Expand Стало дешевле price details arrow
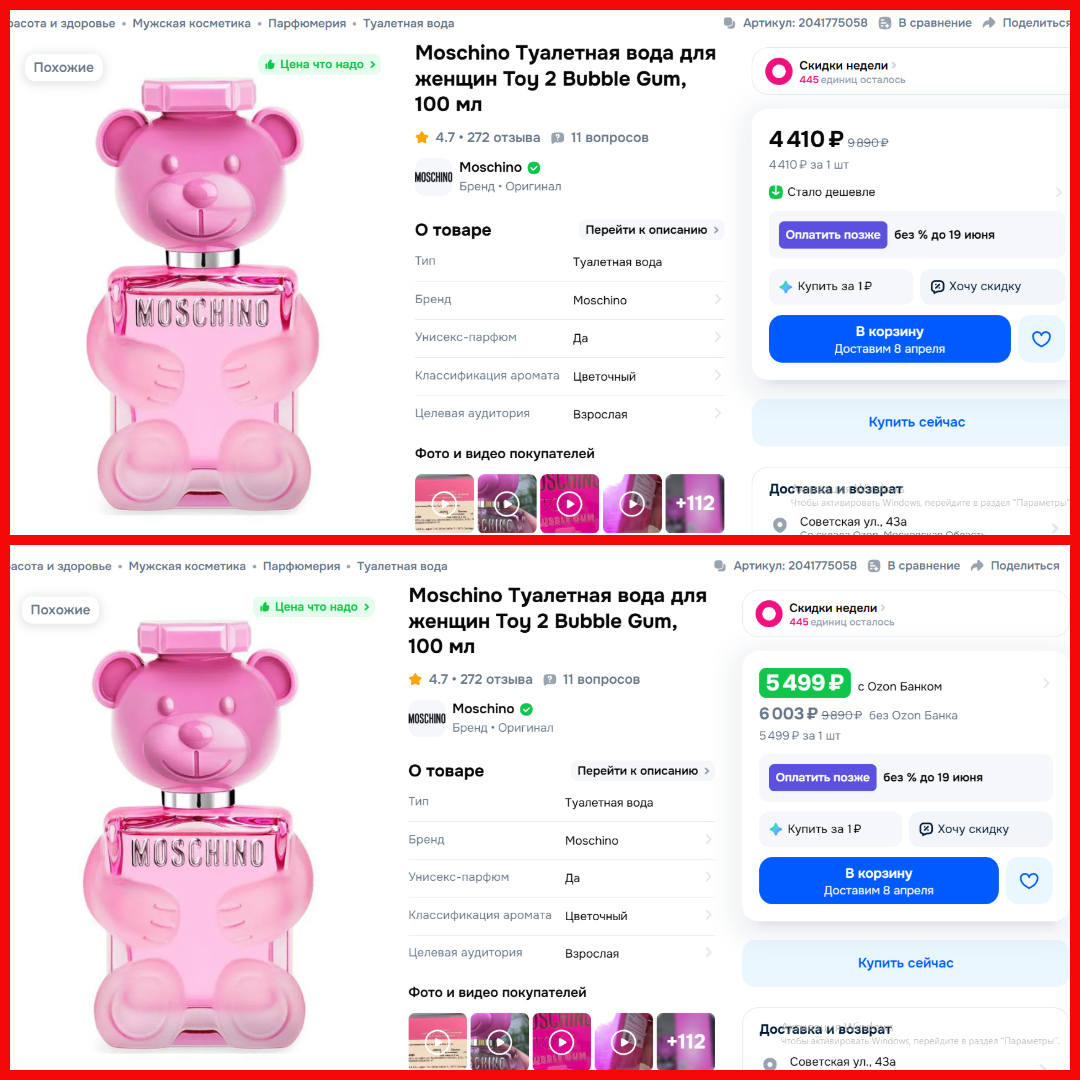 tap(1058, 192)
